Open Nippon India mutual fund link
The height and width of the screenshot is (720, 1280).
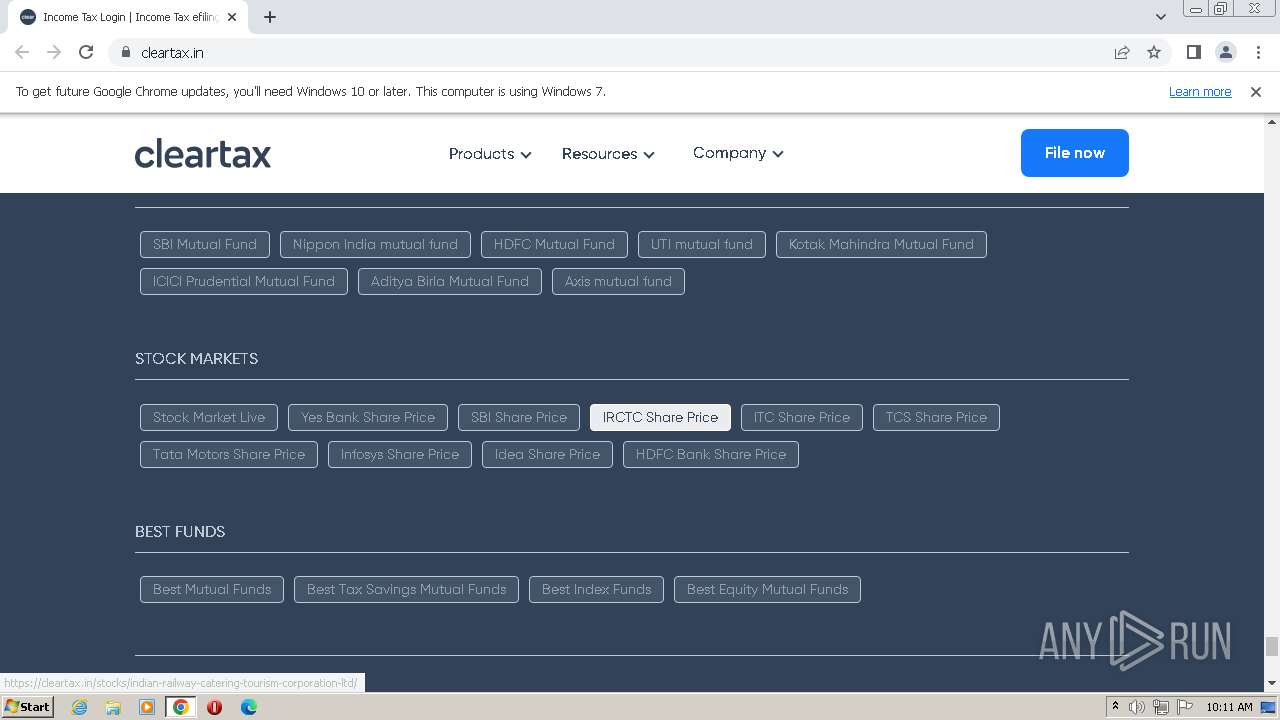(x=375, y=244)
